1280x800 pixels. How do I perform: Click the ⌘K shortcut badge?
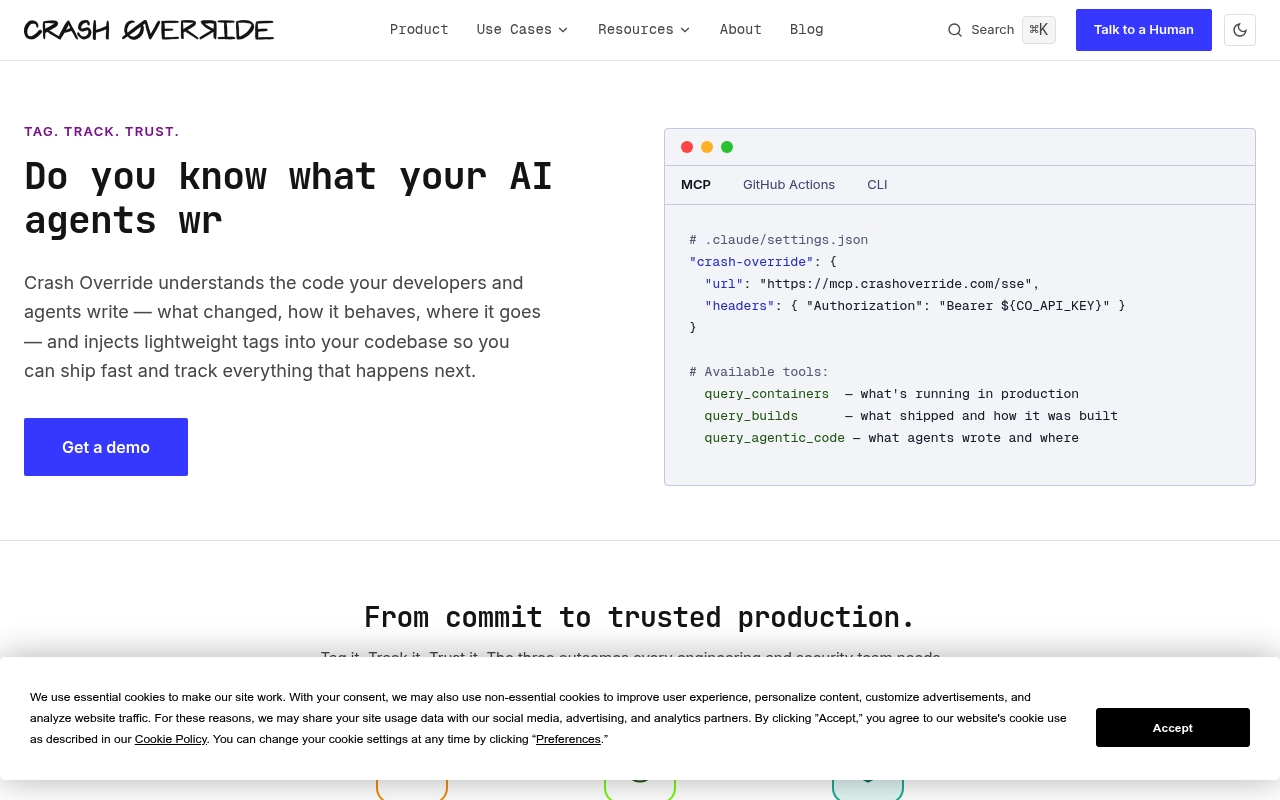point(1039,30)
